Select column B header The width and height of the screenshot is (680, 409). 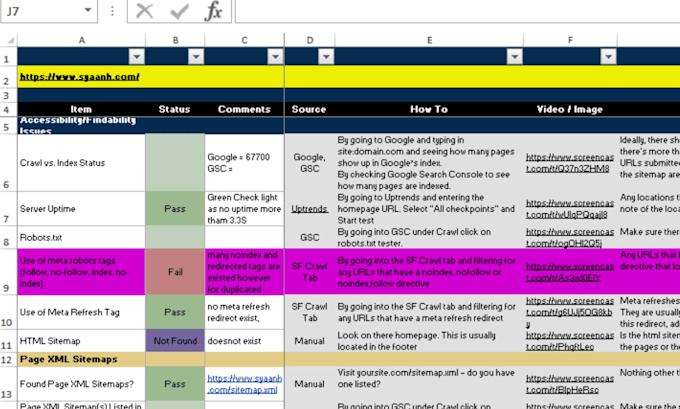point(175,40)
